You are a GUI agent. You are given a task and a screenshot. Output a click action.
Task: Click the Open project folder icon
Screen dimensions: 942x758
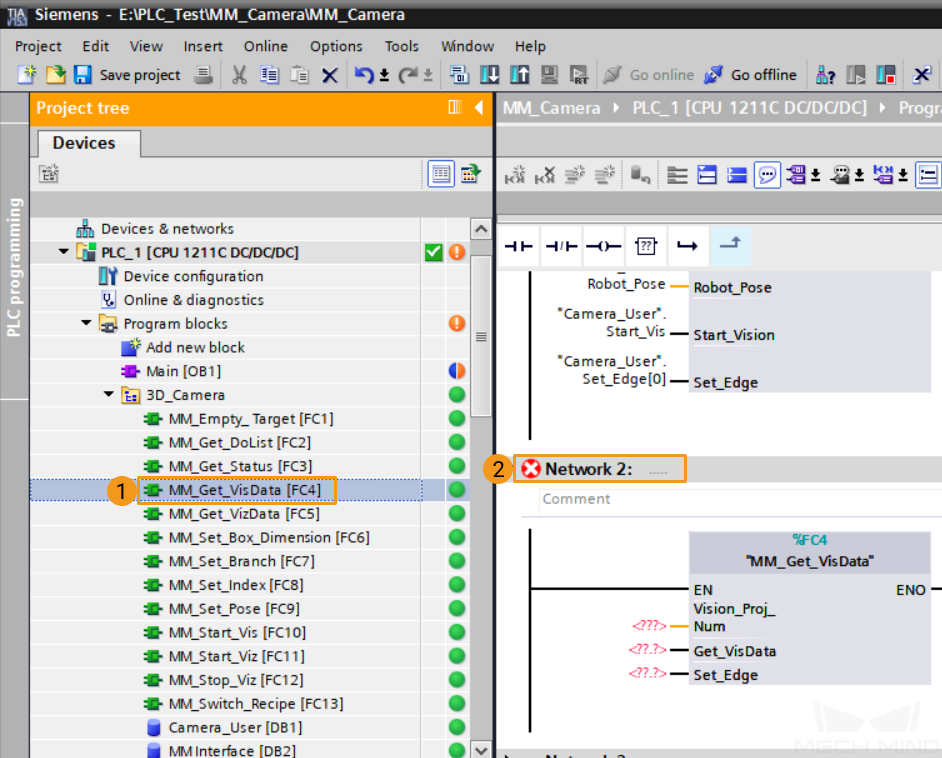click(x=55, y=74)
